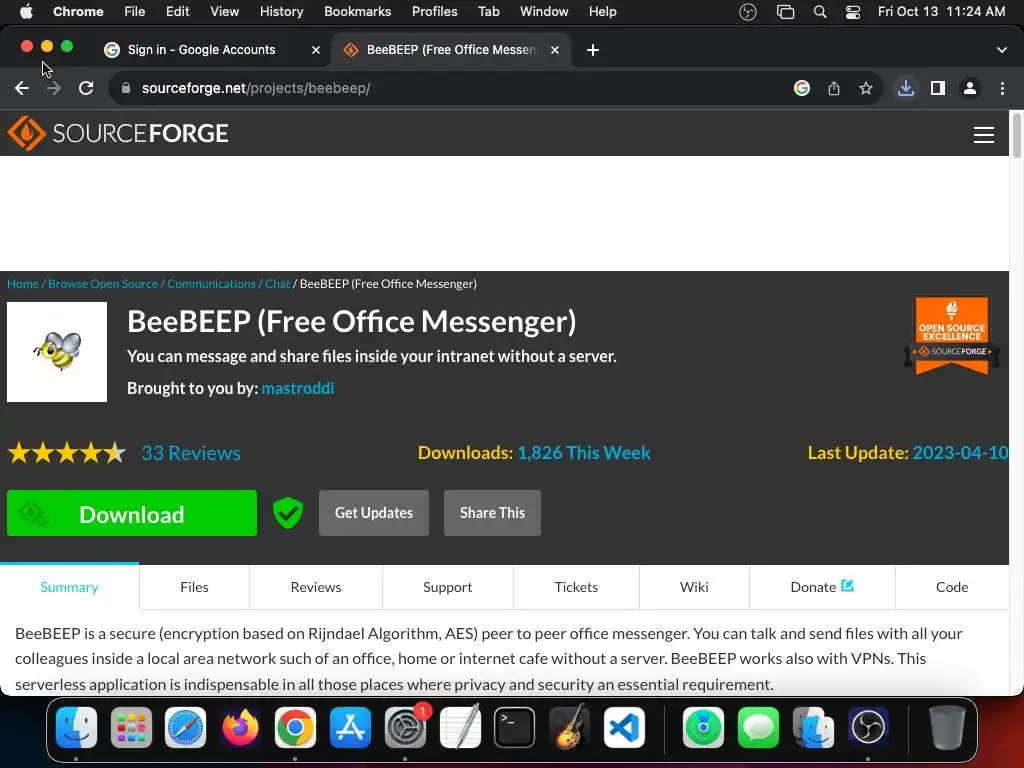Click Browse Open Source breadcrumb
The image size is (1024, 768).
(x=103, y=283)
